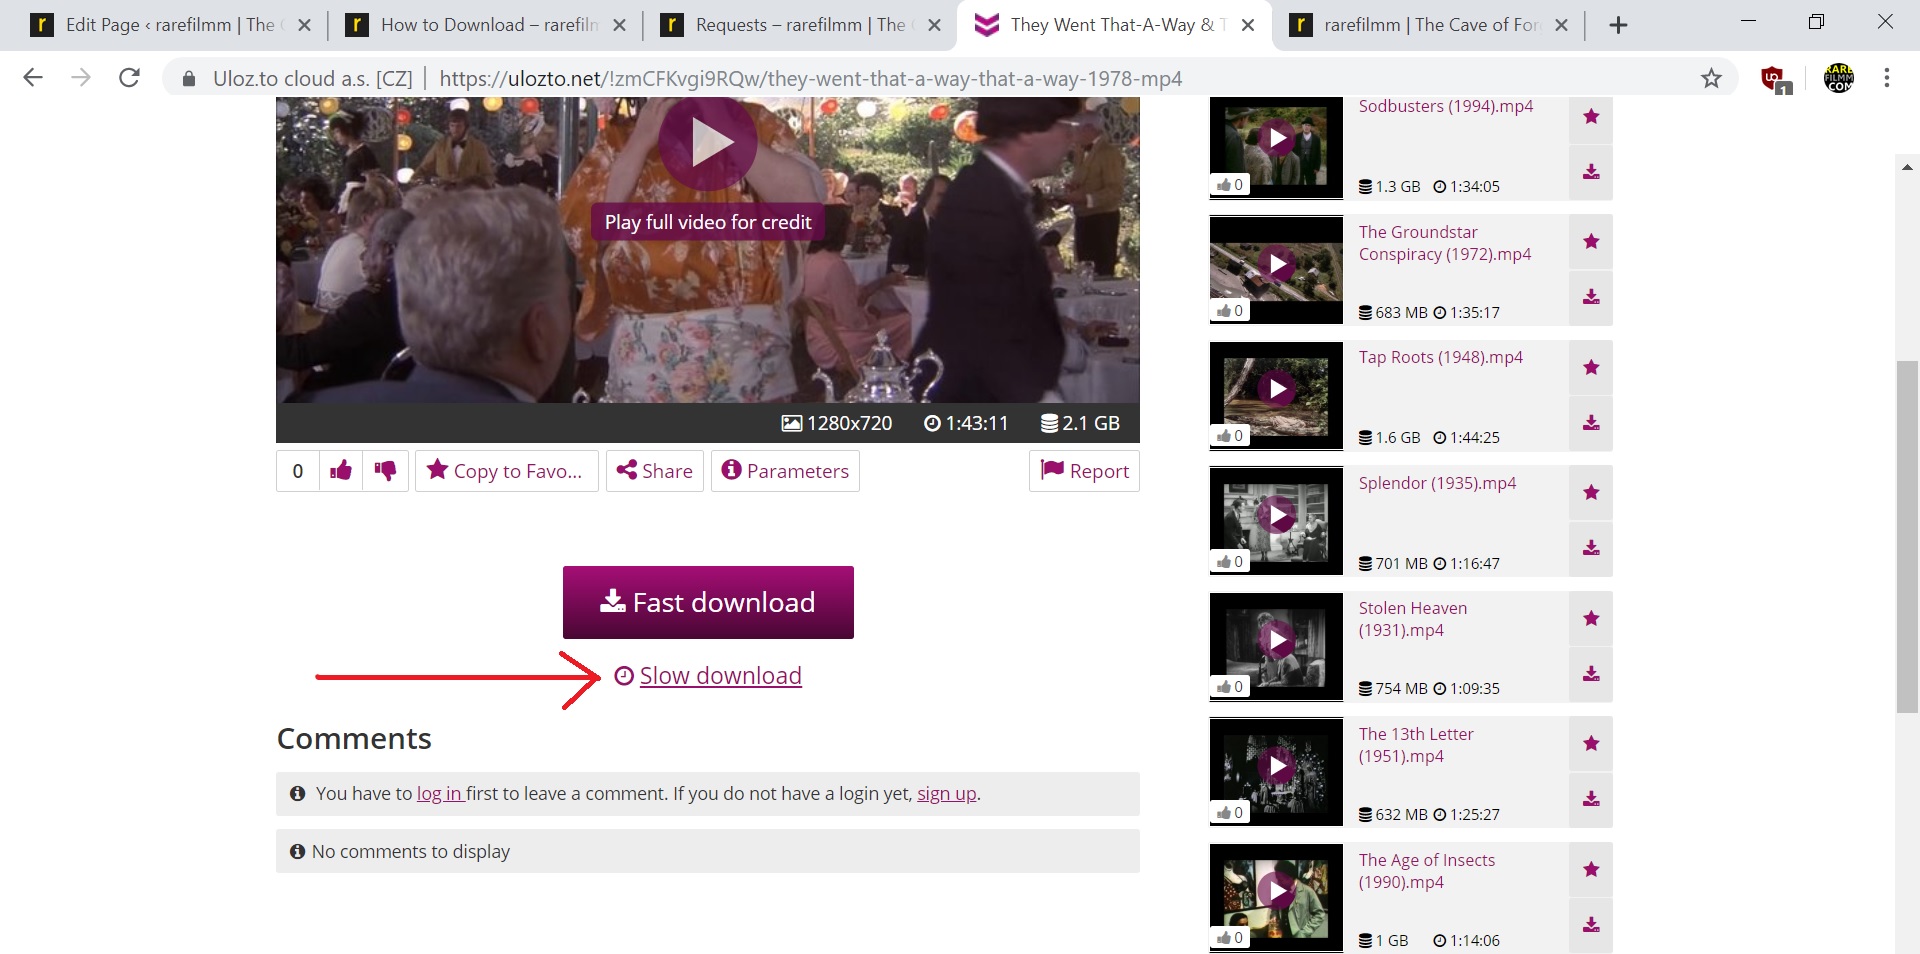Open Chrome three-dot menu

tap(1887, 78)
